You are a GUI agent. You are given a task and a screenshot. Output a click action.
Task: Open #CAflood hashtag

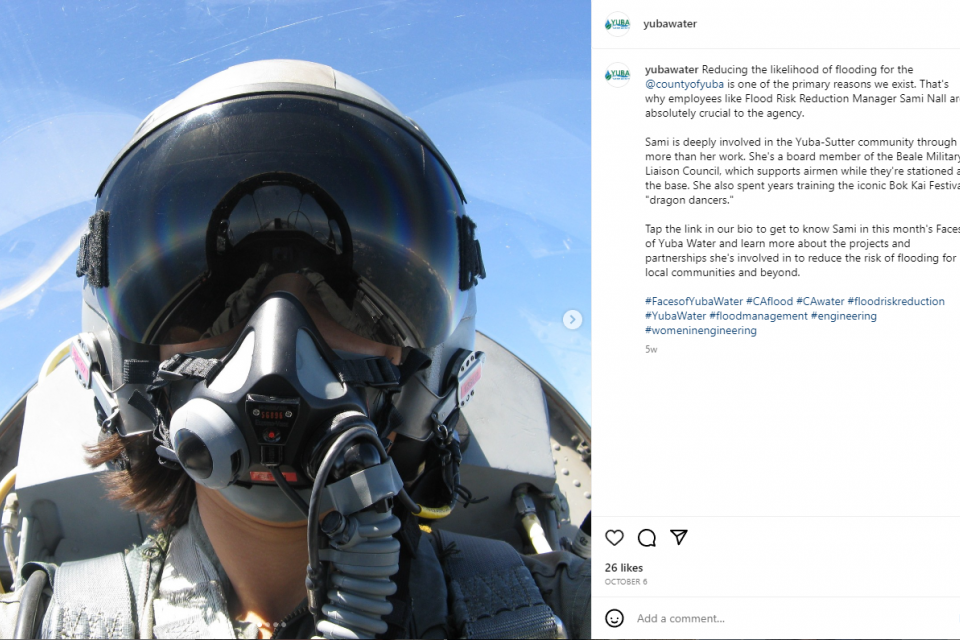click(769, 301)
